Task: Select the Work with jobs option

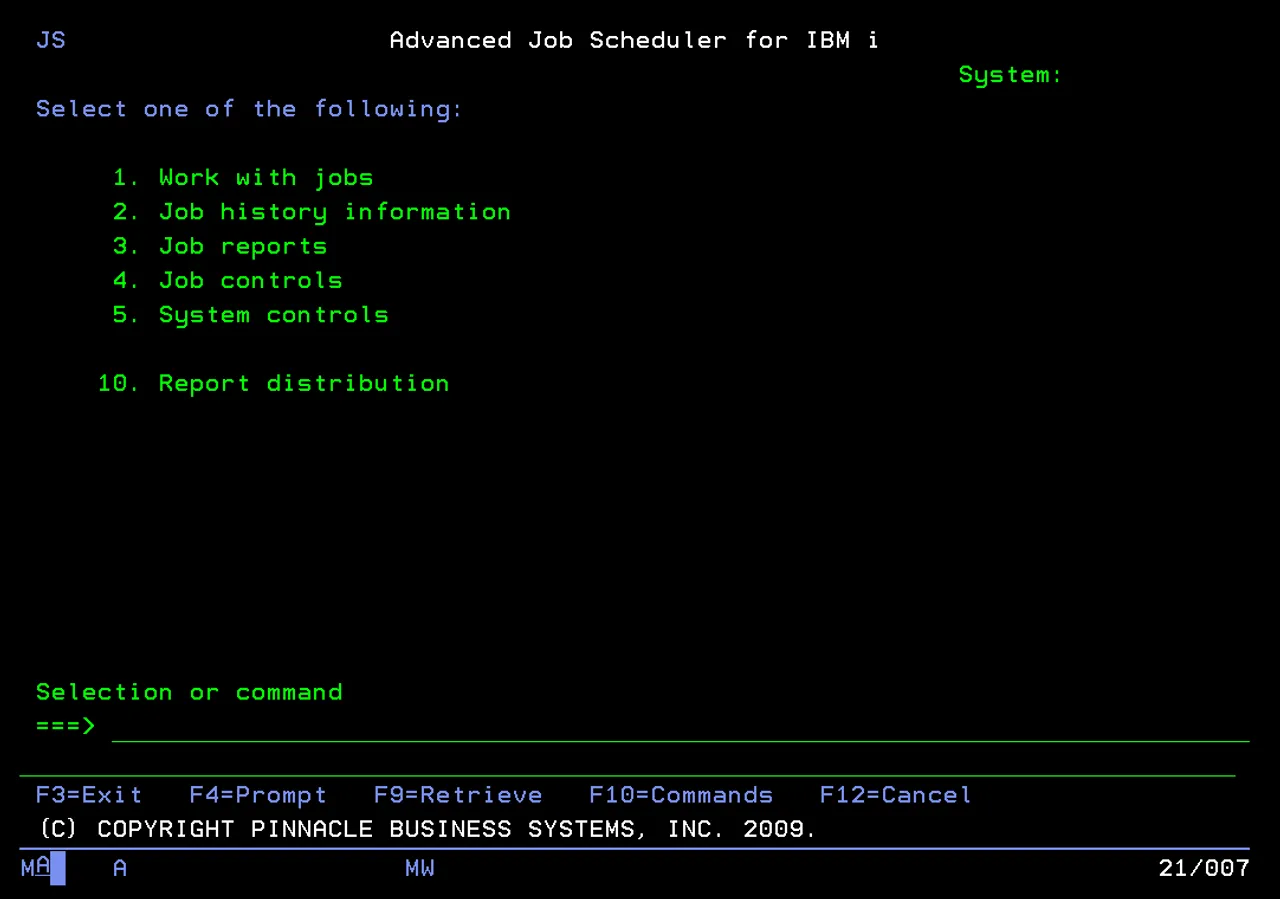Action: 265,177
